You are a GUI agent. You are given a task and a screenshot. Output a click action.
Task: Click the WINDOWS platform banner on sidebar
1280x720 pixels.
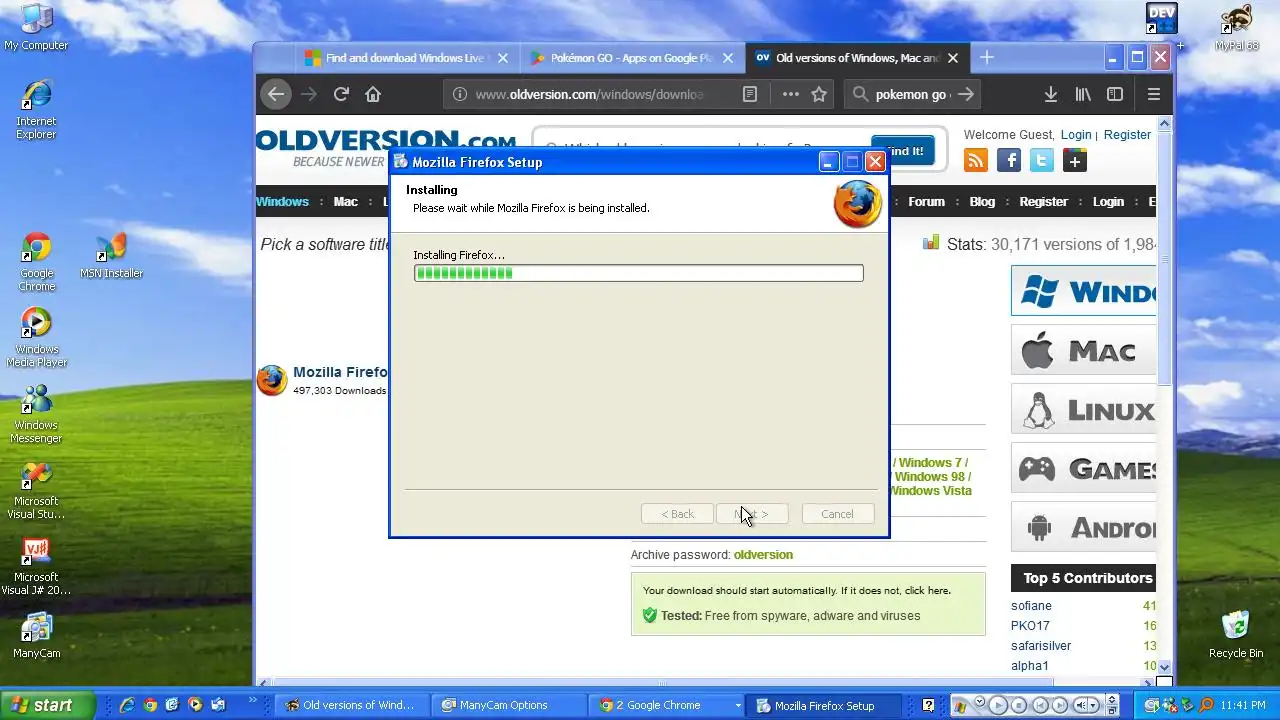point(1084,291)
